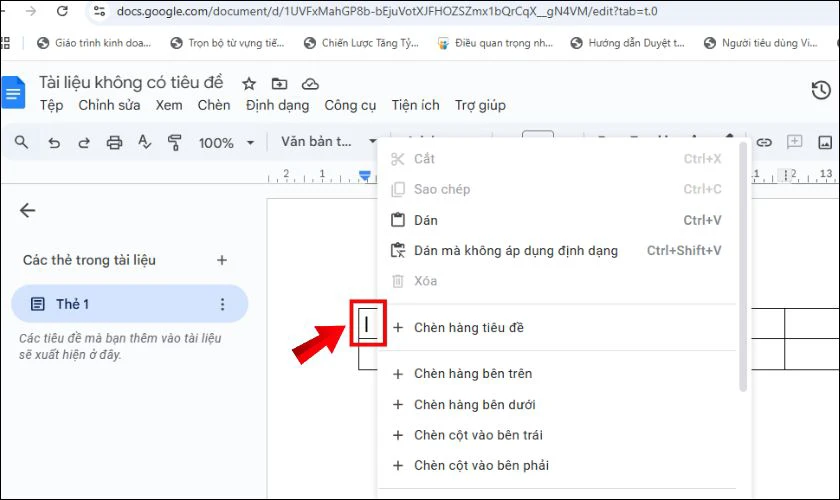Click the Các thẻ trong tài liệu heading
The image size is (840, 500).
[89, 260]
